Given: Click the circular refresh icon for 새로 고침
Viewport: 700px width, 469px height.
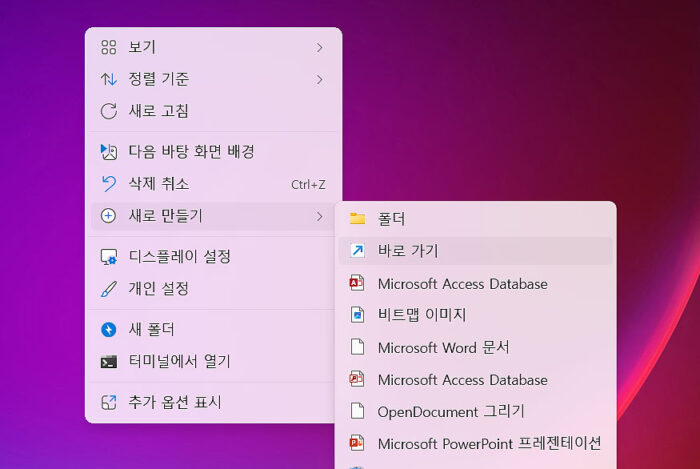Looking at the screenshot, I should (x=108, y=111).
